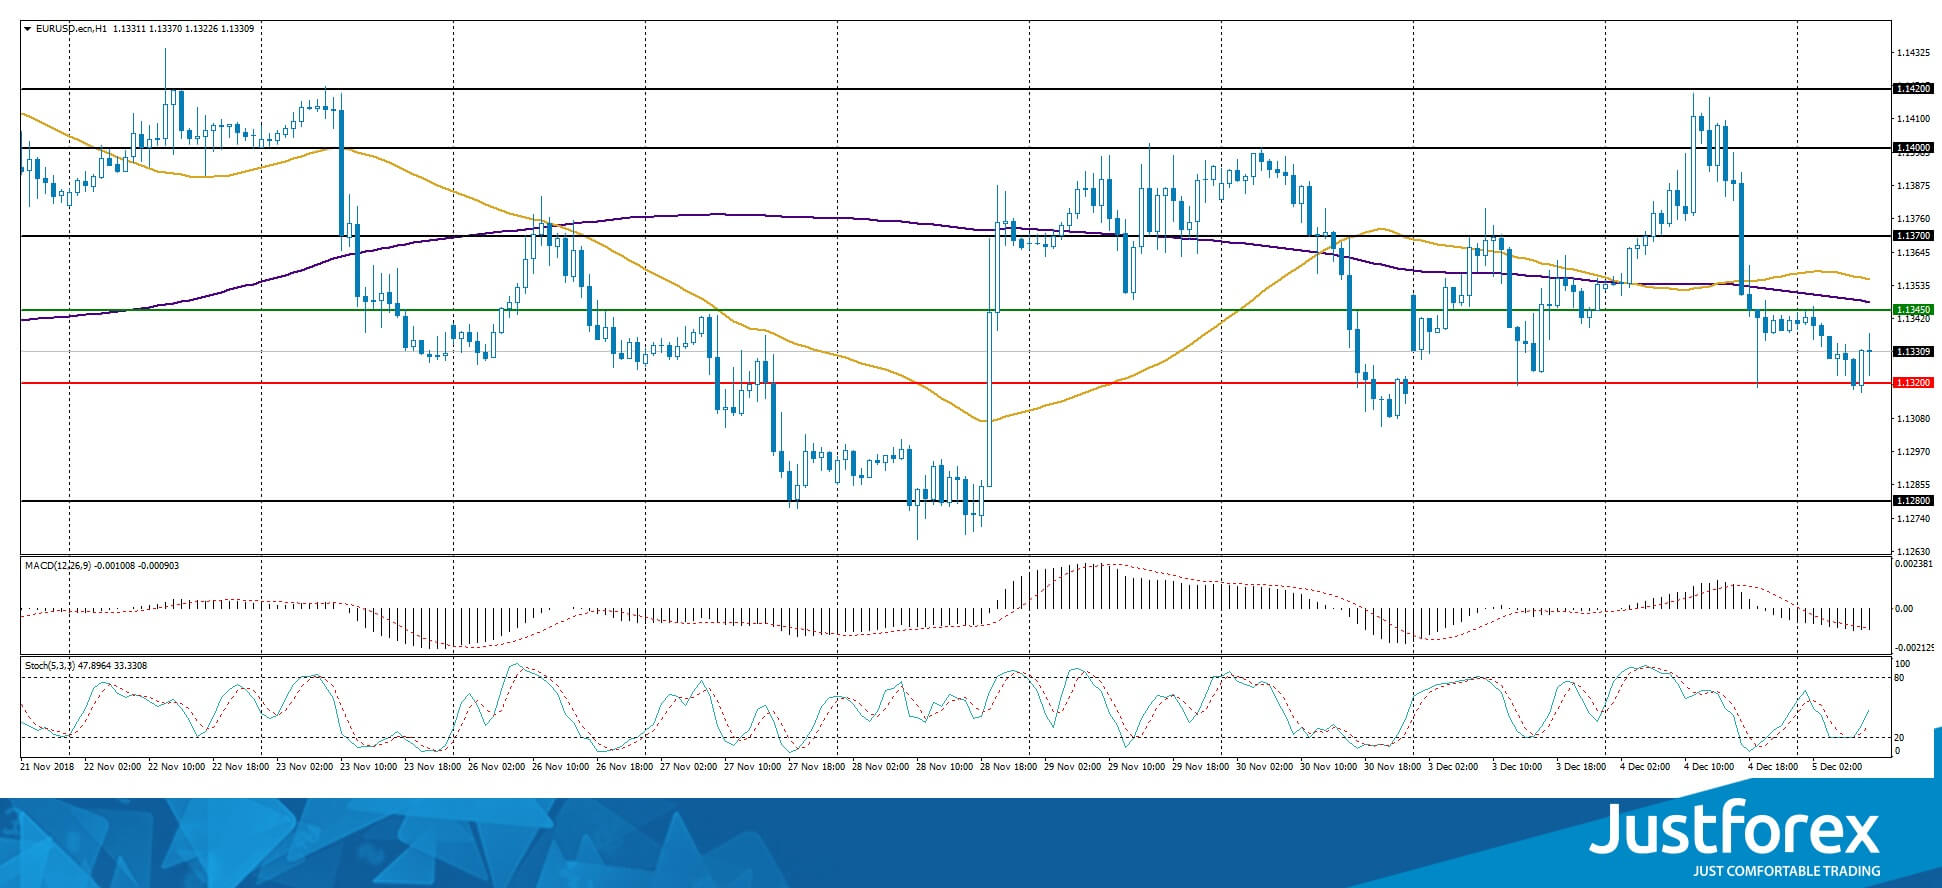Screen dimensions: 1942x888
Task: Click the 4 Dec 02:00 time label
Action: point(1647,767)
